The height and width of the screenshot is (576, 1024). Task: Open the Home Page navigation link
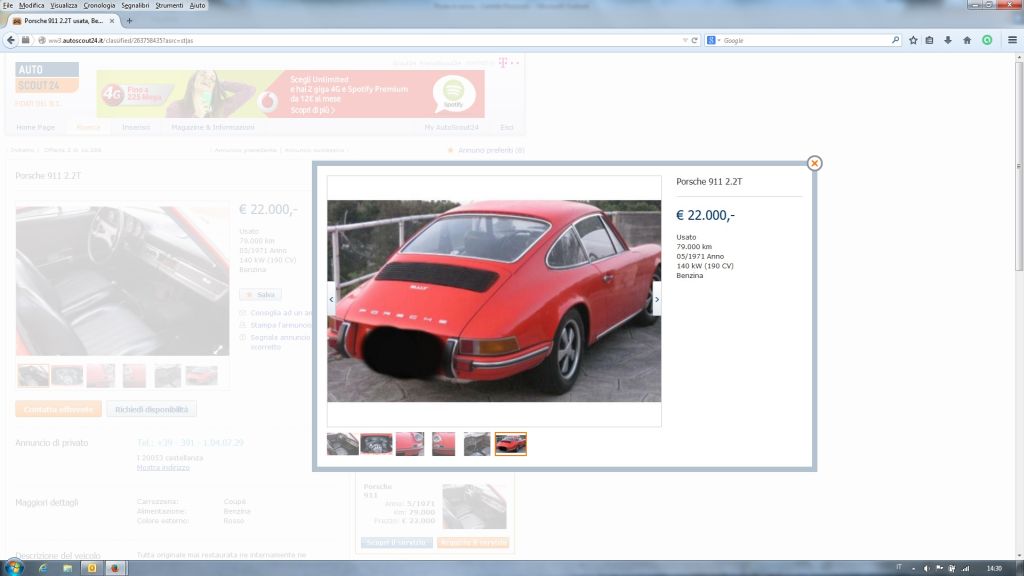pos(35,127)
